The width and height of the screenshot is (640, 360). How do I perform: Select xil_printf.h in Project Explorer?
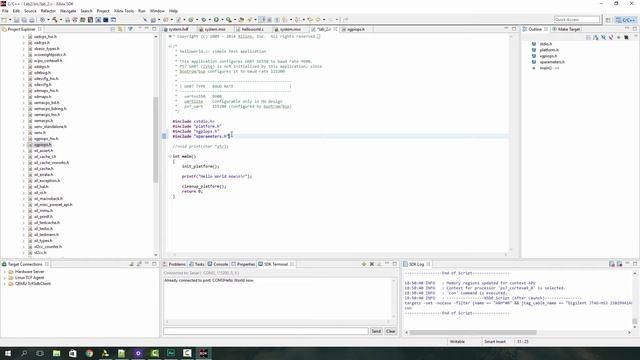[43, 217]
